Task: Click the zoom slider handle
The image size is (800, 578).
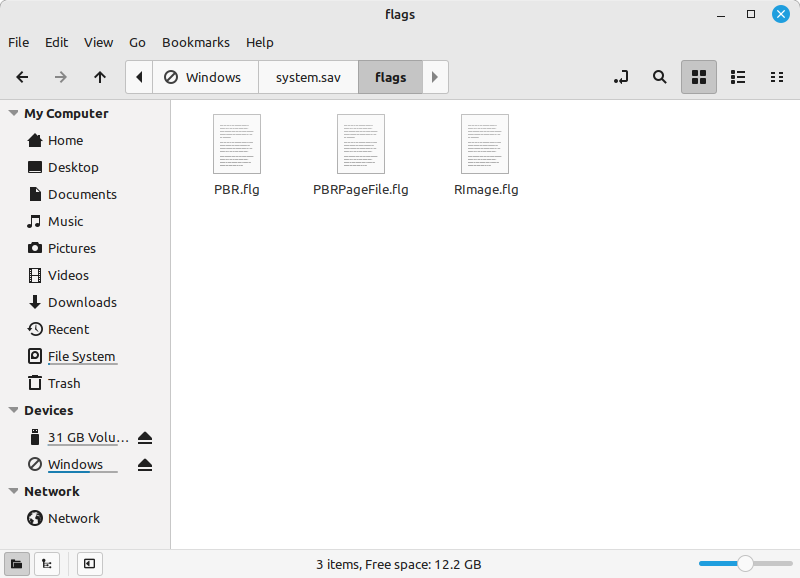Action: click(745, 564)
